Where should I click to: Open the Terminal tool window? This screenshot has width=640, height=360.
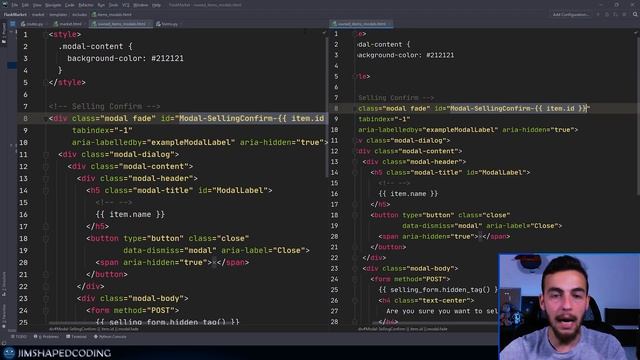click(76, 337)
